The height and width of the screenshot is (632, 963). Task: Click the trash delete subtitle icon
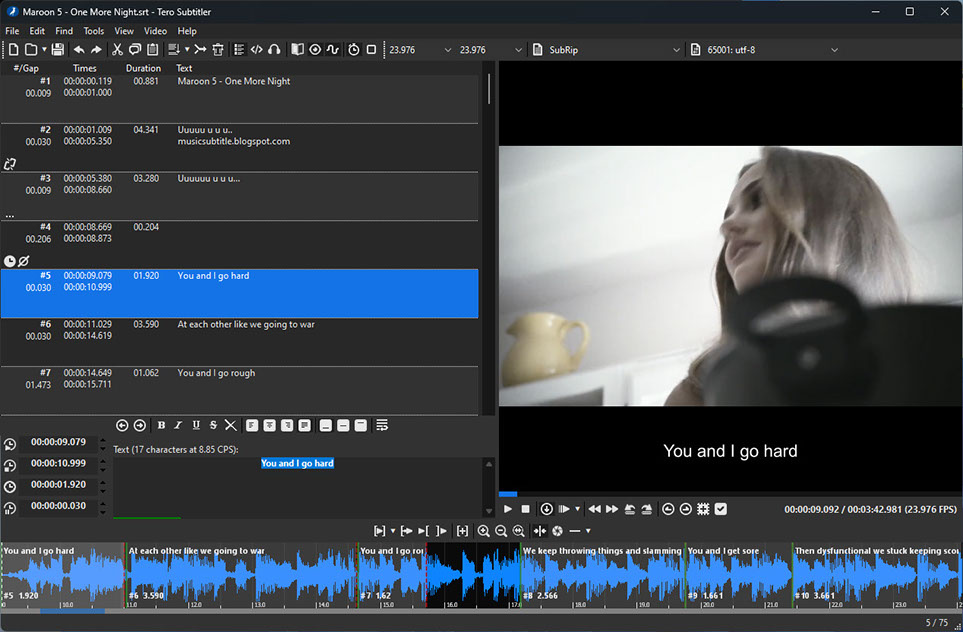coord(218,50)
